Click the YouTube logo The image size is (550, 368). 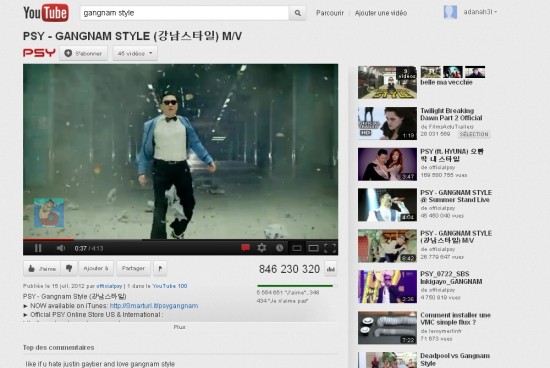click(46, 13)
